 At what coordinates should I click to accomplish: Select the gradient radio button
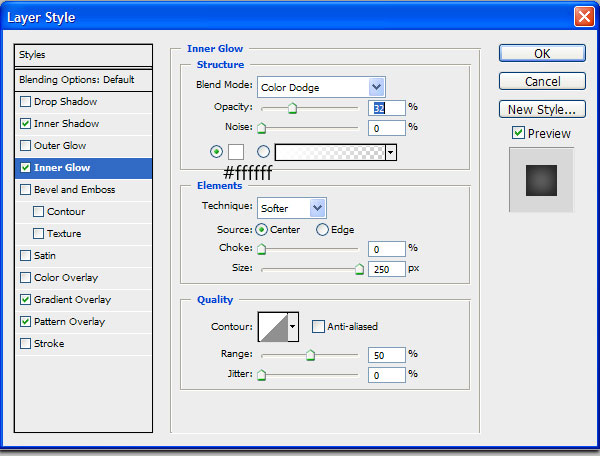(x=263, y=152)
